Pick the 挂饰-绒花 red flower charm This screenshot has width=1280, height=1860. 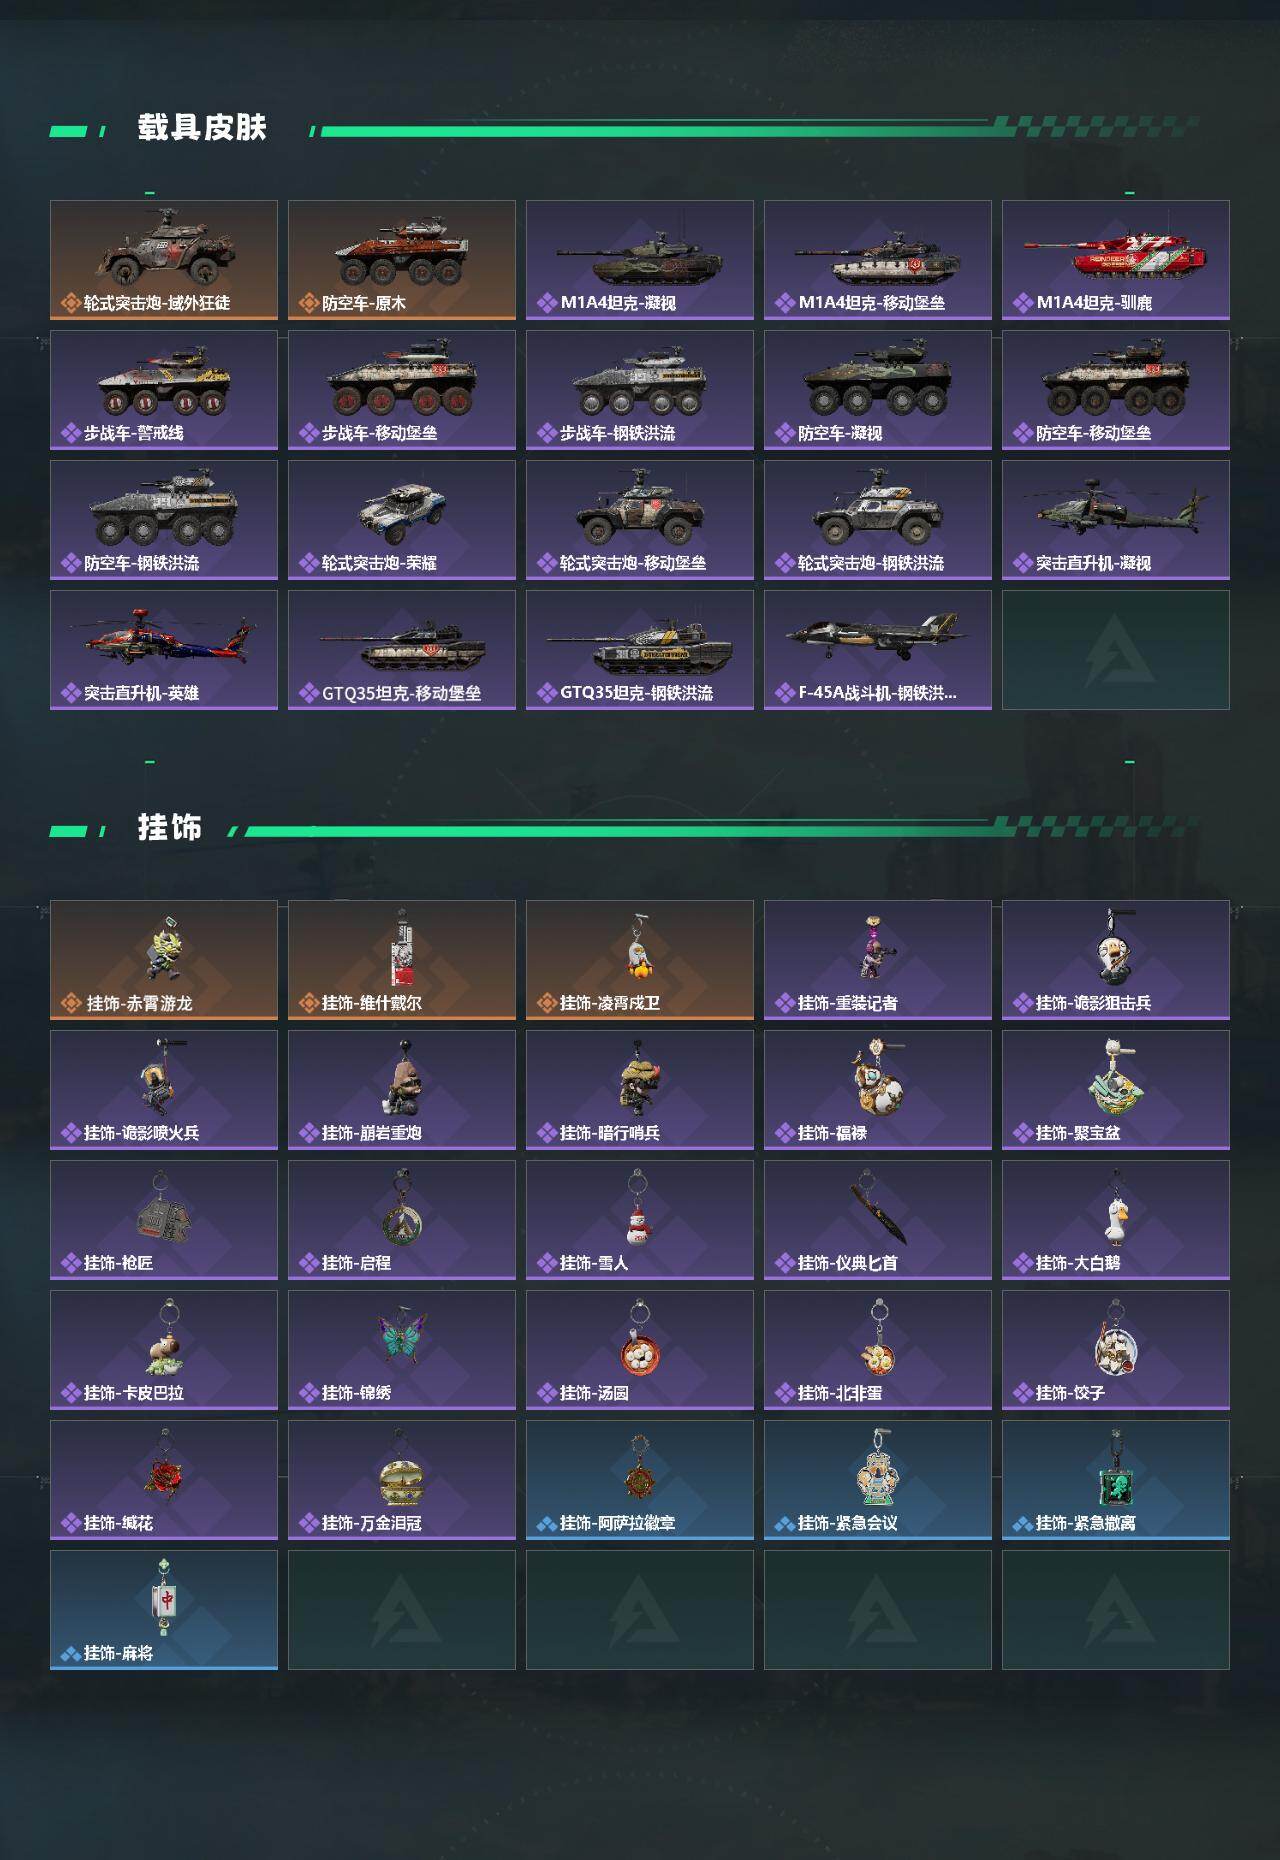[164, 1480]
